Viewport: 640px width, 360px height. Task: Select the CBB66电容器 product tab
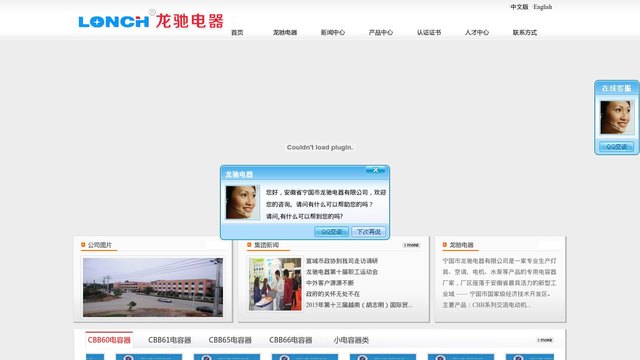290,340
